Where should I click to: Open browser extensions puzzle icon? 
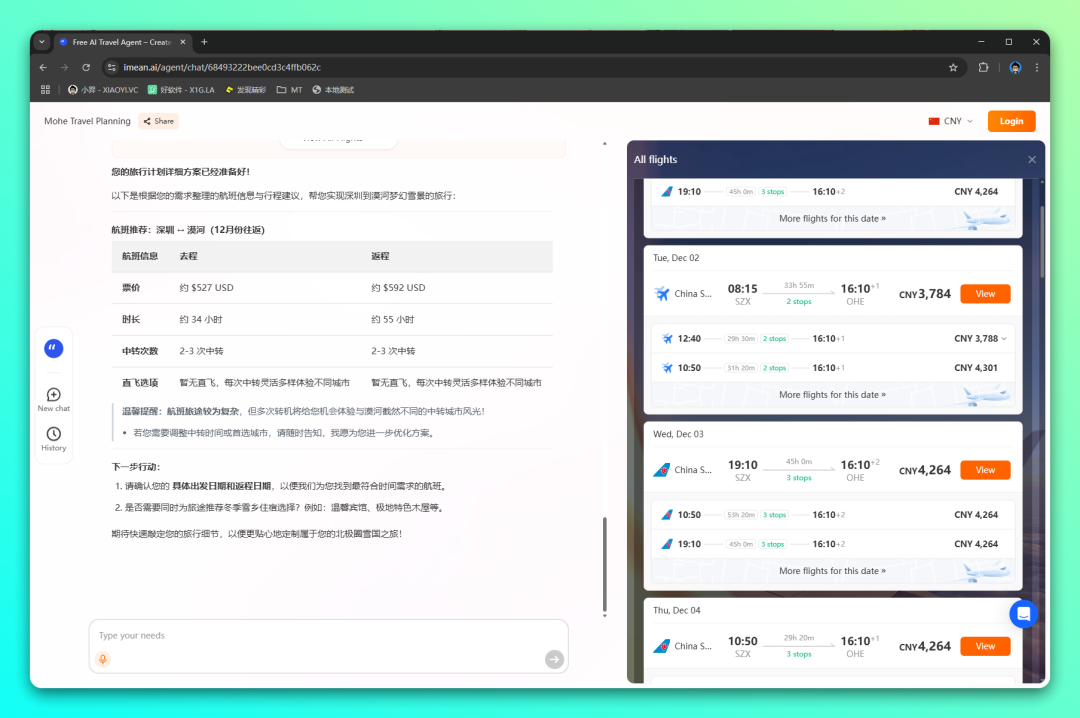tap(983, 67)
